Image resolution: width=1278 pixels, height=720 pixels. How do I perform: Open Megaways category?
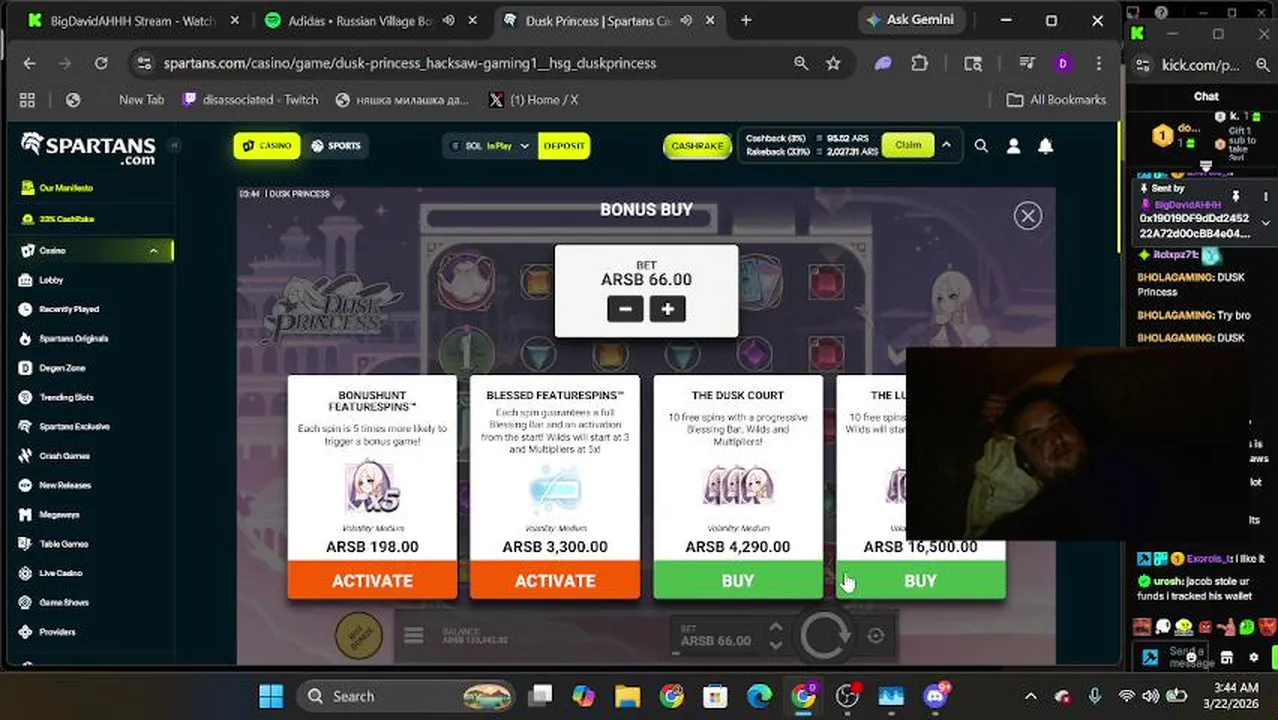coord(58,514)
